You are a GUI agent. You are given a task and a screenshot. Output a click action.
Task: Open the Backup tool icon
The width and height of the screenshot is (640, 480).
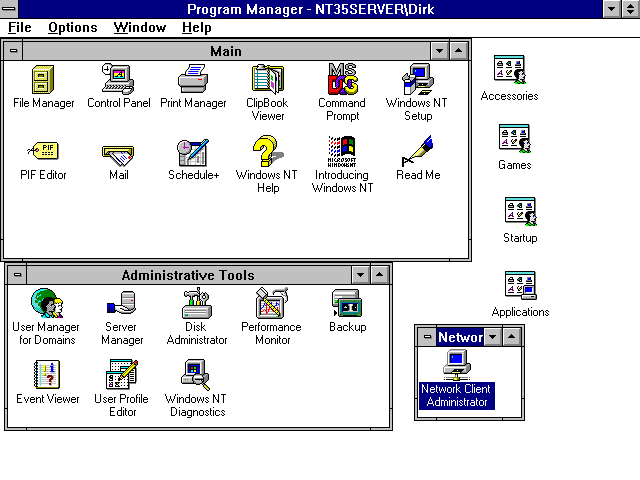pyautogui.click(x=347, y=303)
